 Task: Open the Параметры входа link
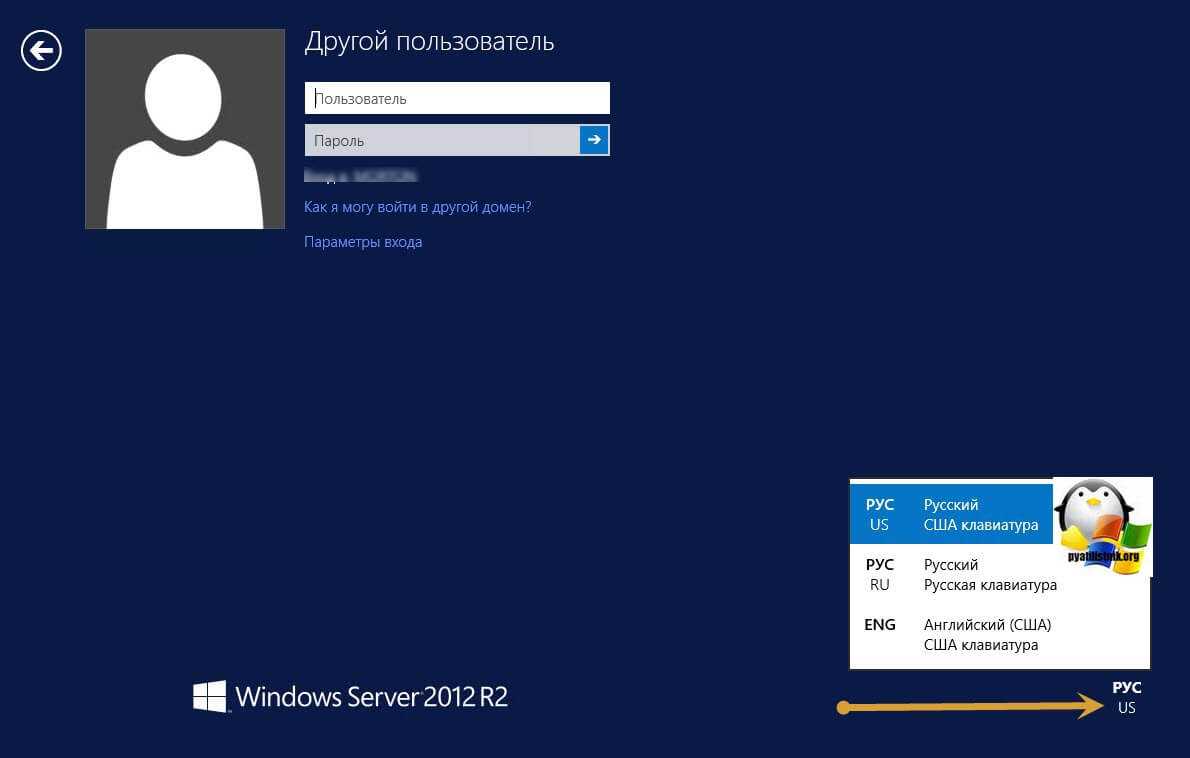(x=363, y=242)
